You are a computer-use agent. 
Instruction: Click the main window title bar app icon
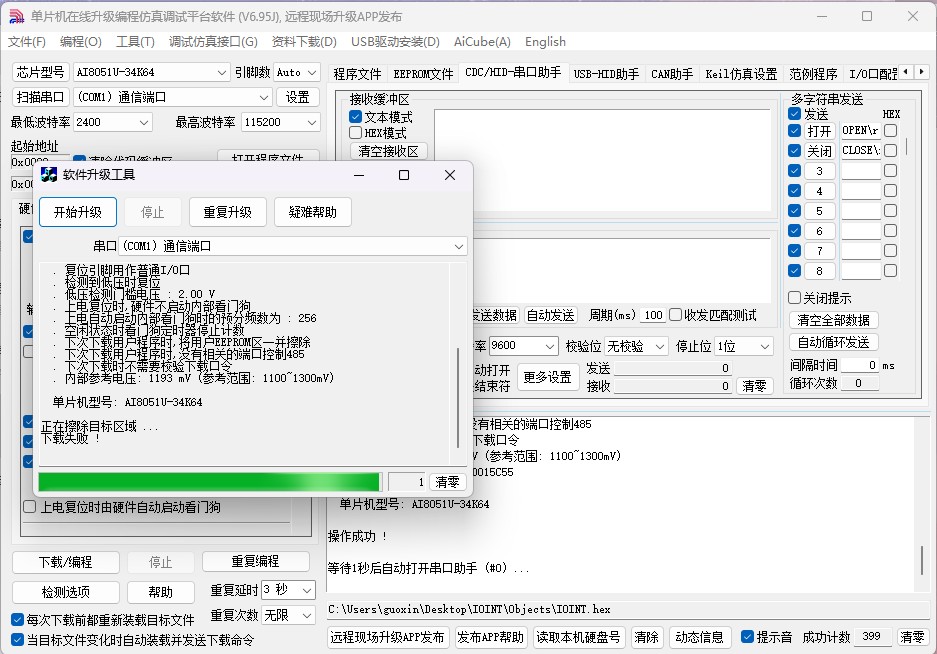[x=16, y=17]
